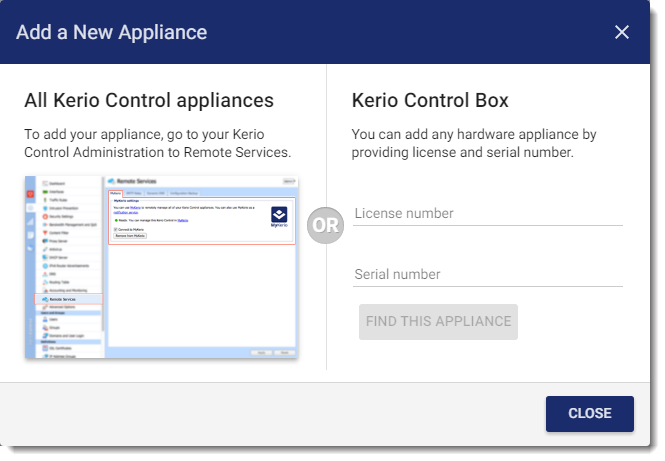Click the MyKerio logo in the screenshot
This screenshot has height=461, width=665.
click(x=279, y=217)
